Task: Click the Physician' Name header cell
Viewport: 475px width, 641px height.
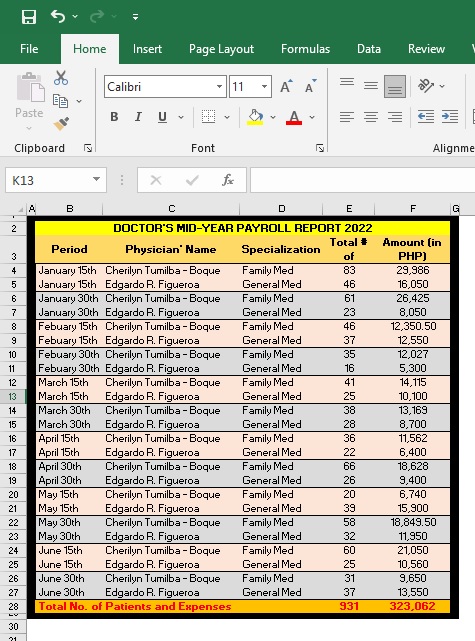Action: (171, 249)
